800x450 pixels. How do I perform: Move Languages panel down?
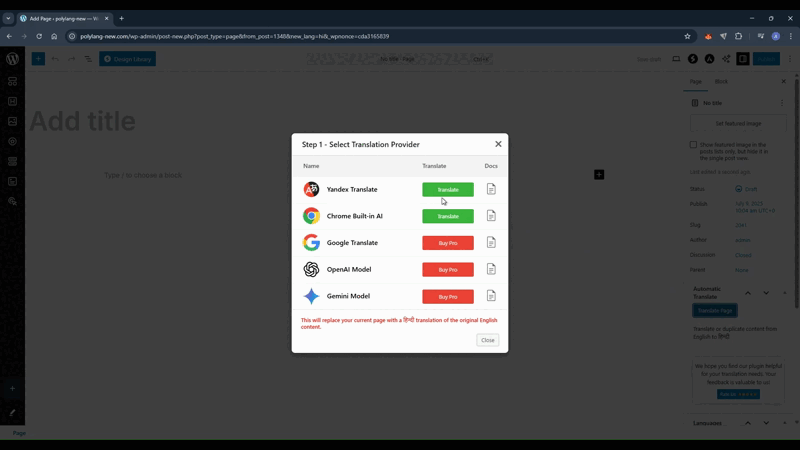tap(766, 423)
